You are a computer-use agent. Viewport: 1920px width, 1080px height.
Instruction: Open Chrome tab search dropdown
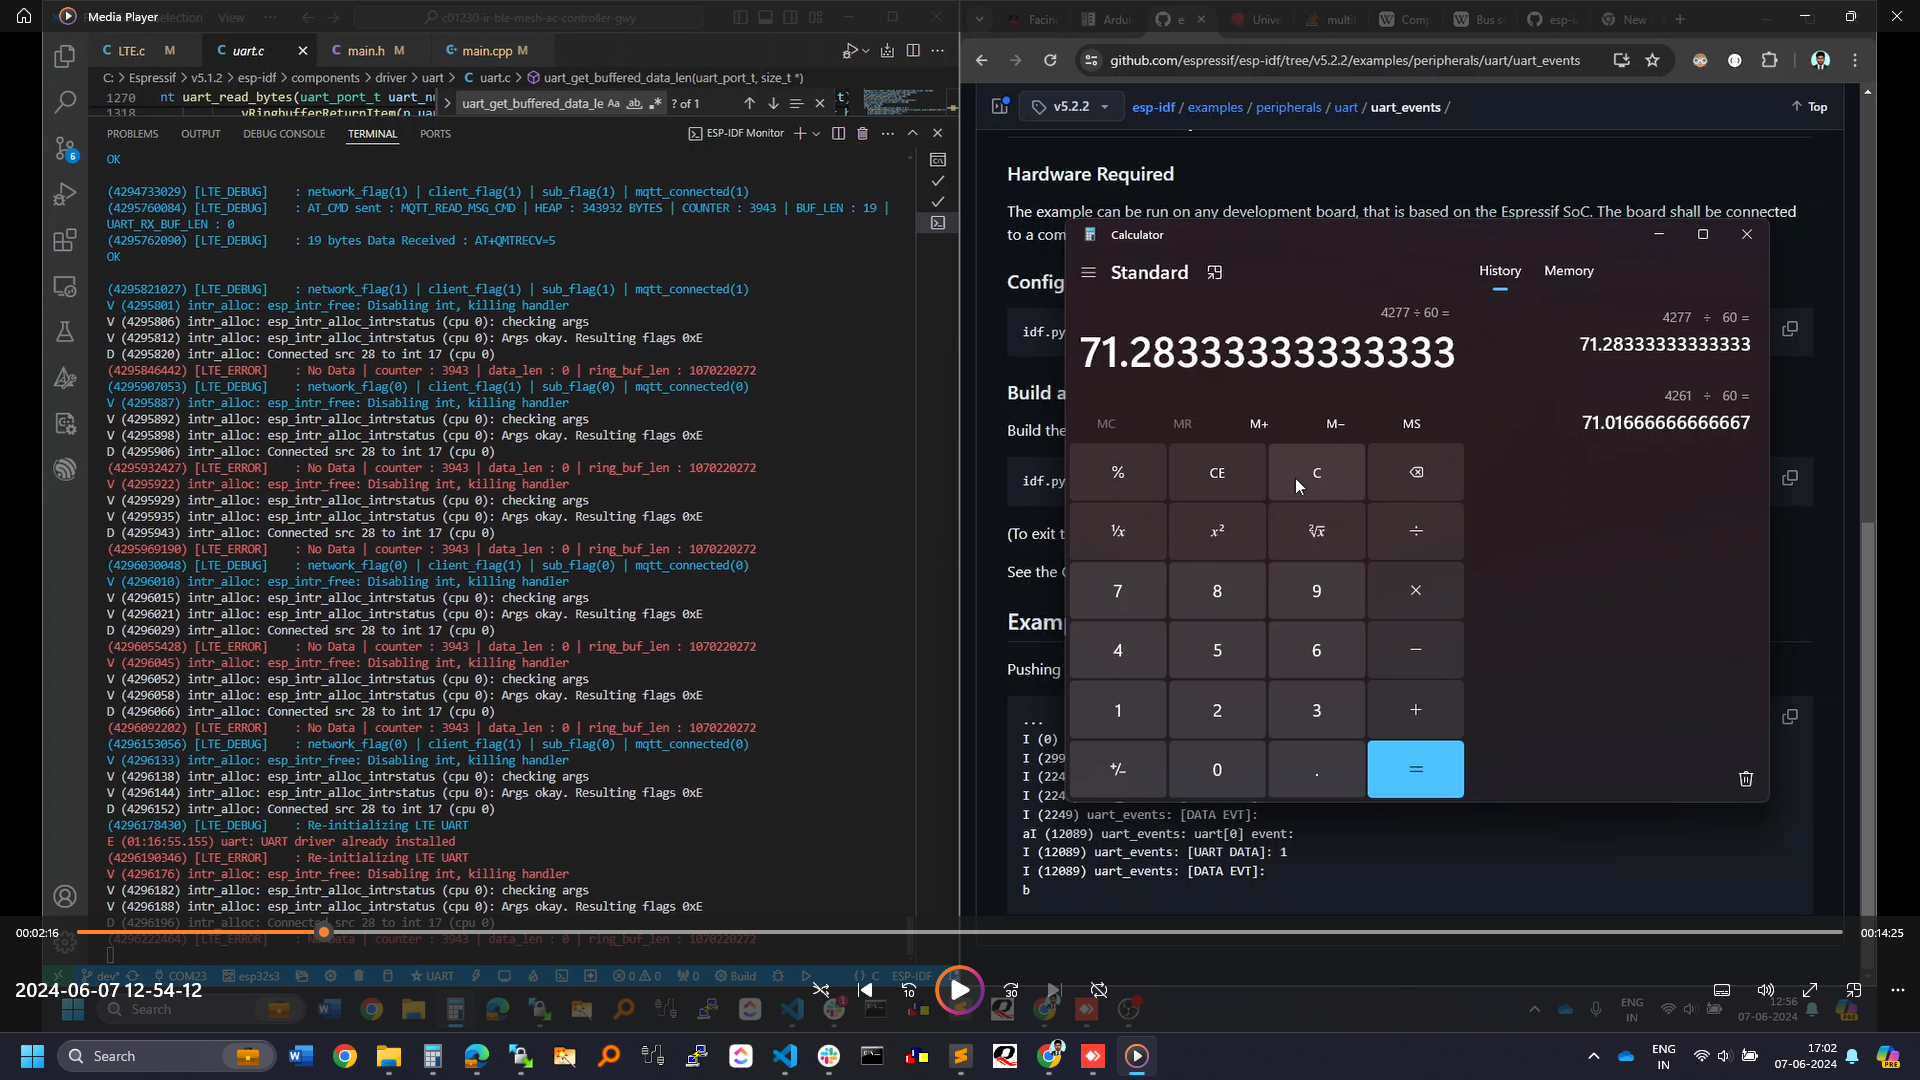click(x=980, y=18)
